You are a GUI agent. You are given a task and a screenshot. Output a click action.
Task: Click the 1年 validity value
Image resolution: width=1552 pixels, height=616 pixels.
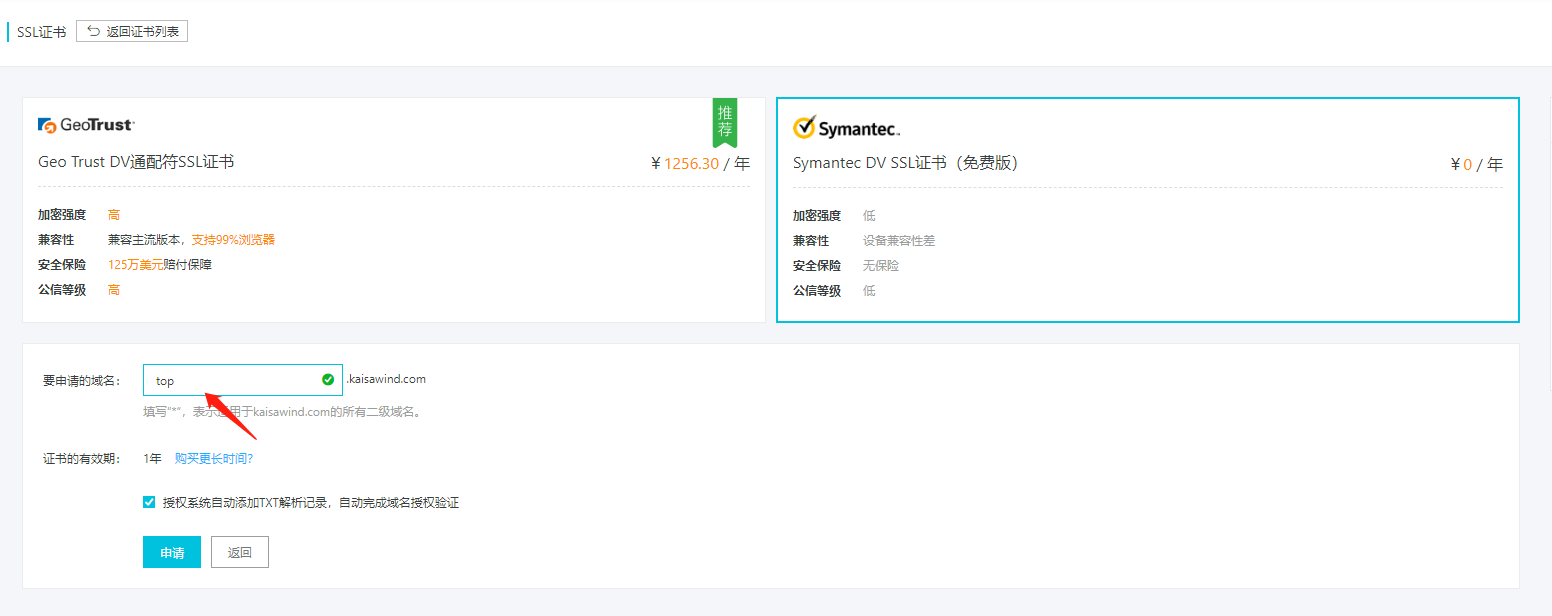(152, 458)
